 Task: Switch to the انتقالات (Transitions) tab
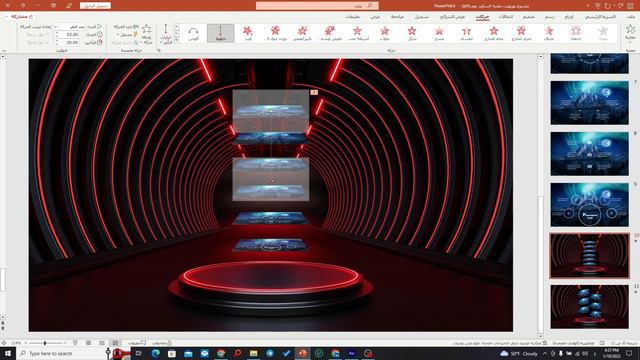point(506,17)
